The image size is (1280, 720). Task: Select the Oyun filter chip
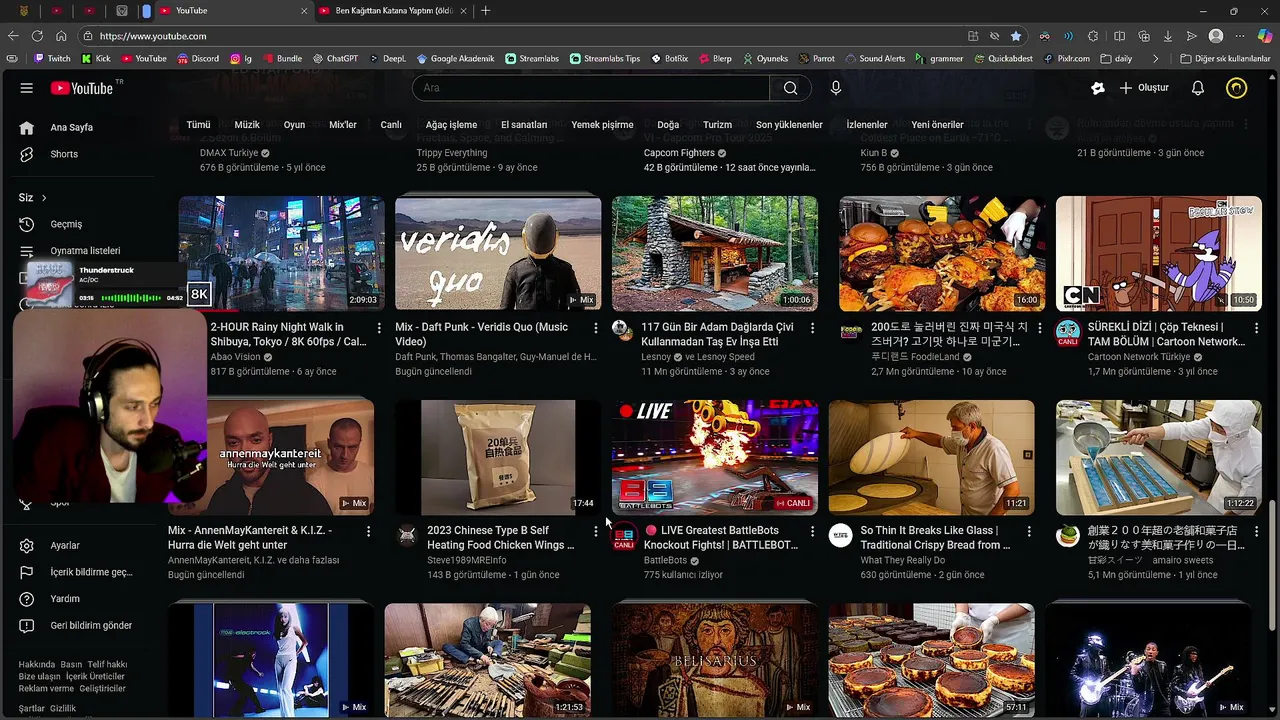[294, 125]
